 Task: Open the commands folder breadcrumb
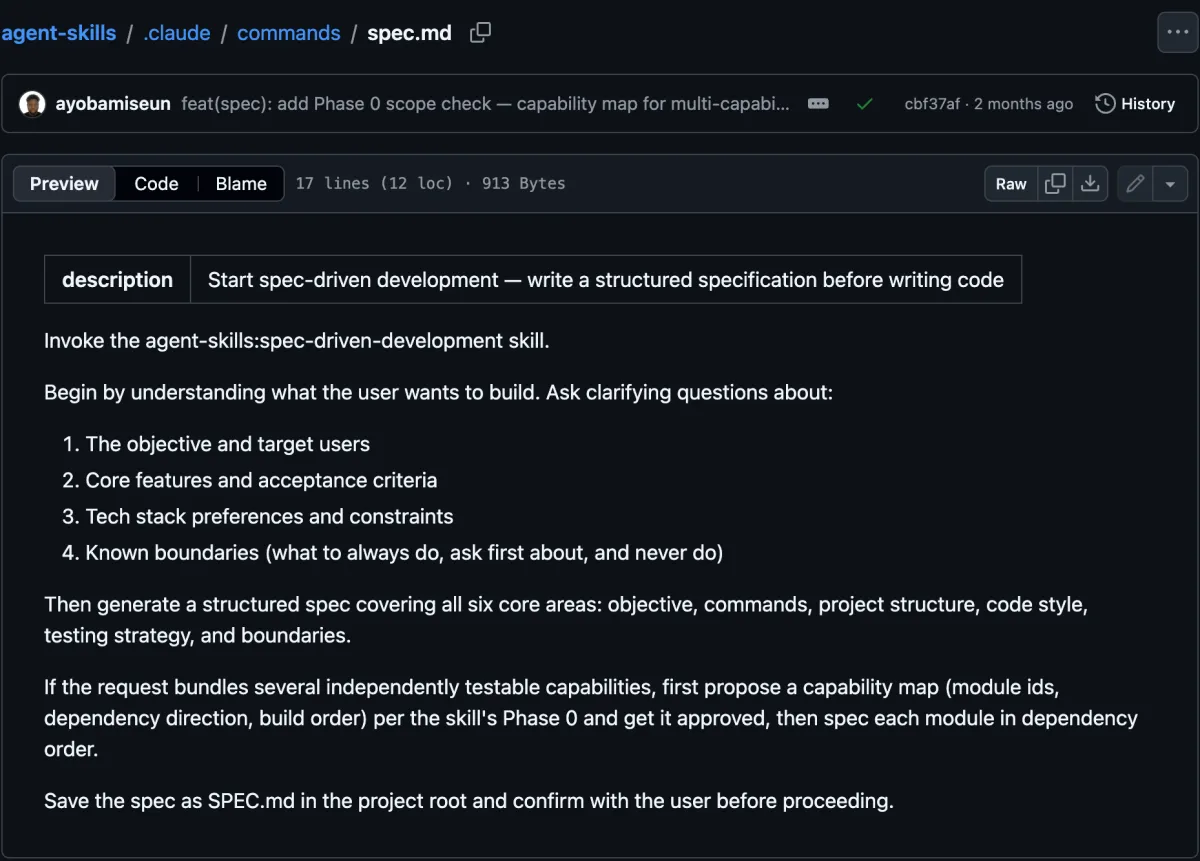tap(289, 33)
